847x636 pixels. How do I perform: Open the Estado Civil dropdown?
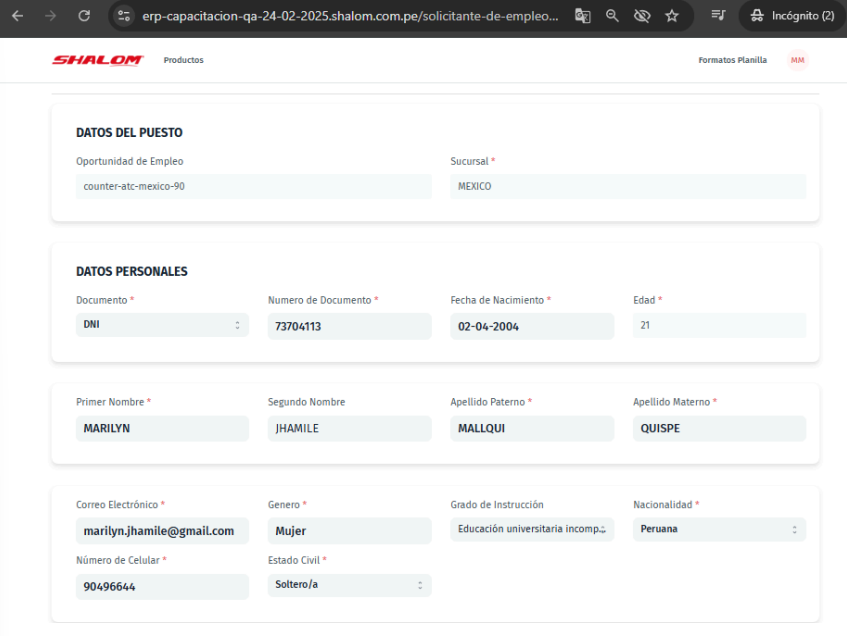349,585
